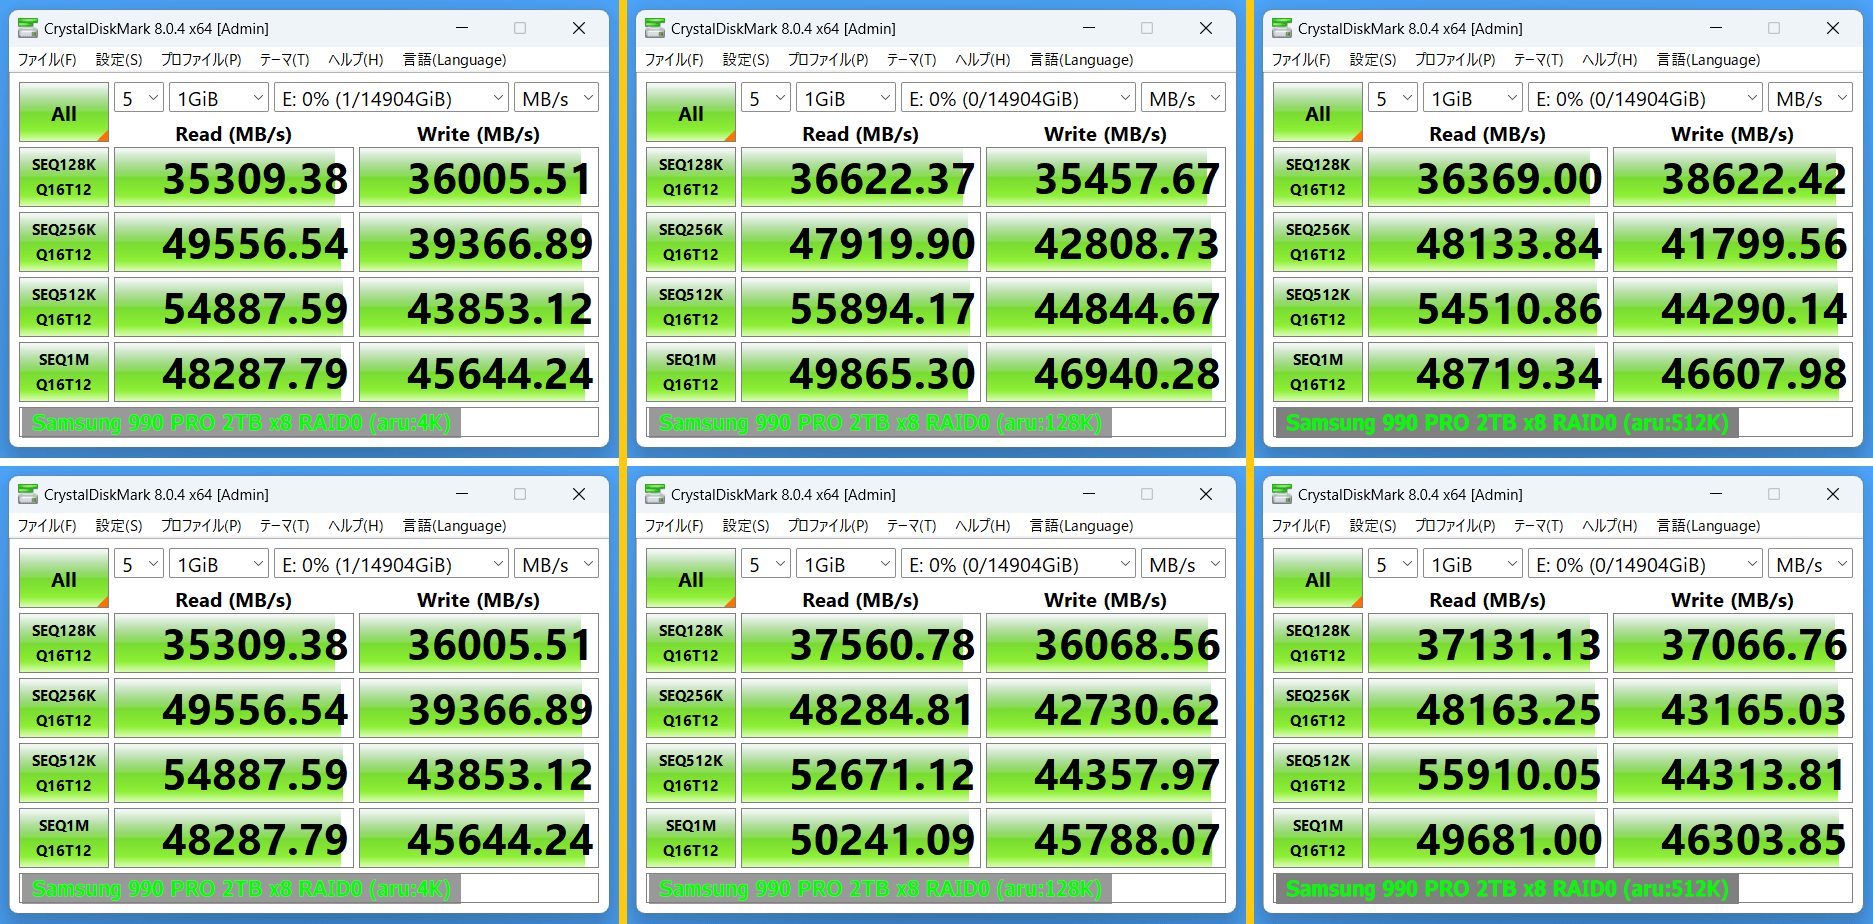Click the write value 46940.28
Screen dimensions: 1873x924
[x=1106, y=372]
